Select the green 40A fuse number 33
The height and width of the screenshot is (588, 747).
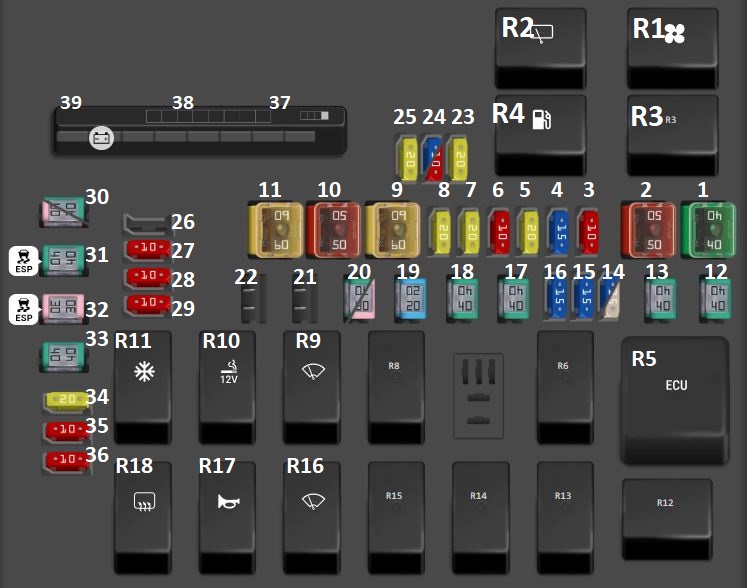coord(64,356)
